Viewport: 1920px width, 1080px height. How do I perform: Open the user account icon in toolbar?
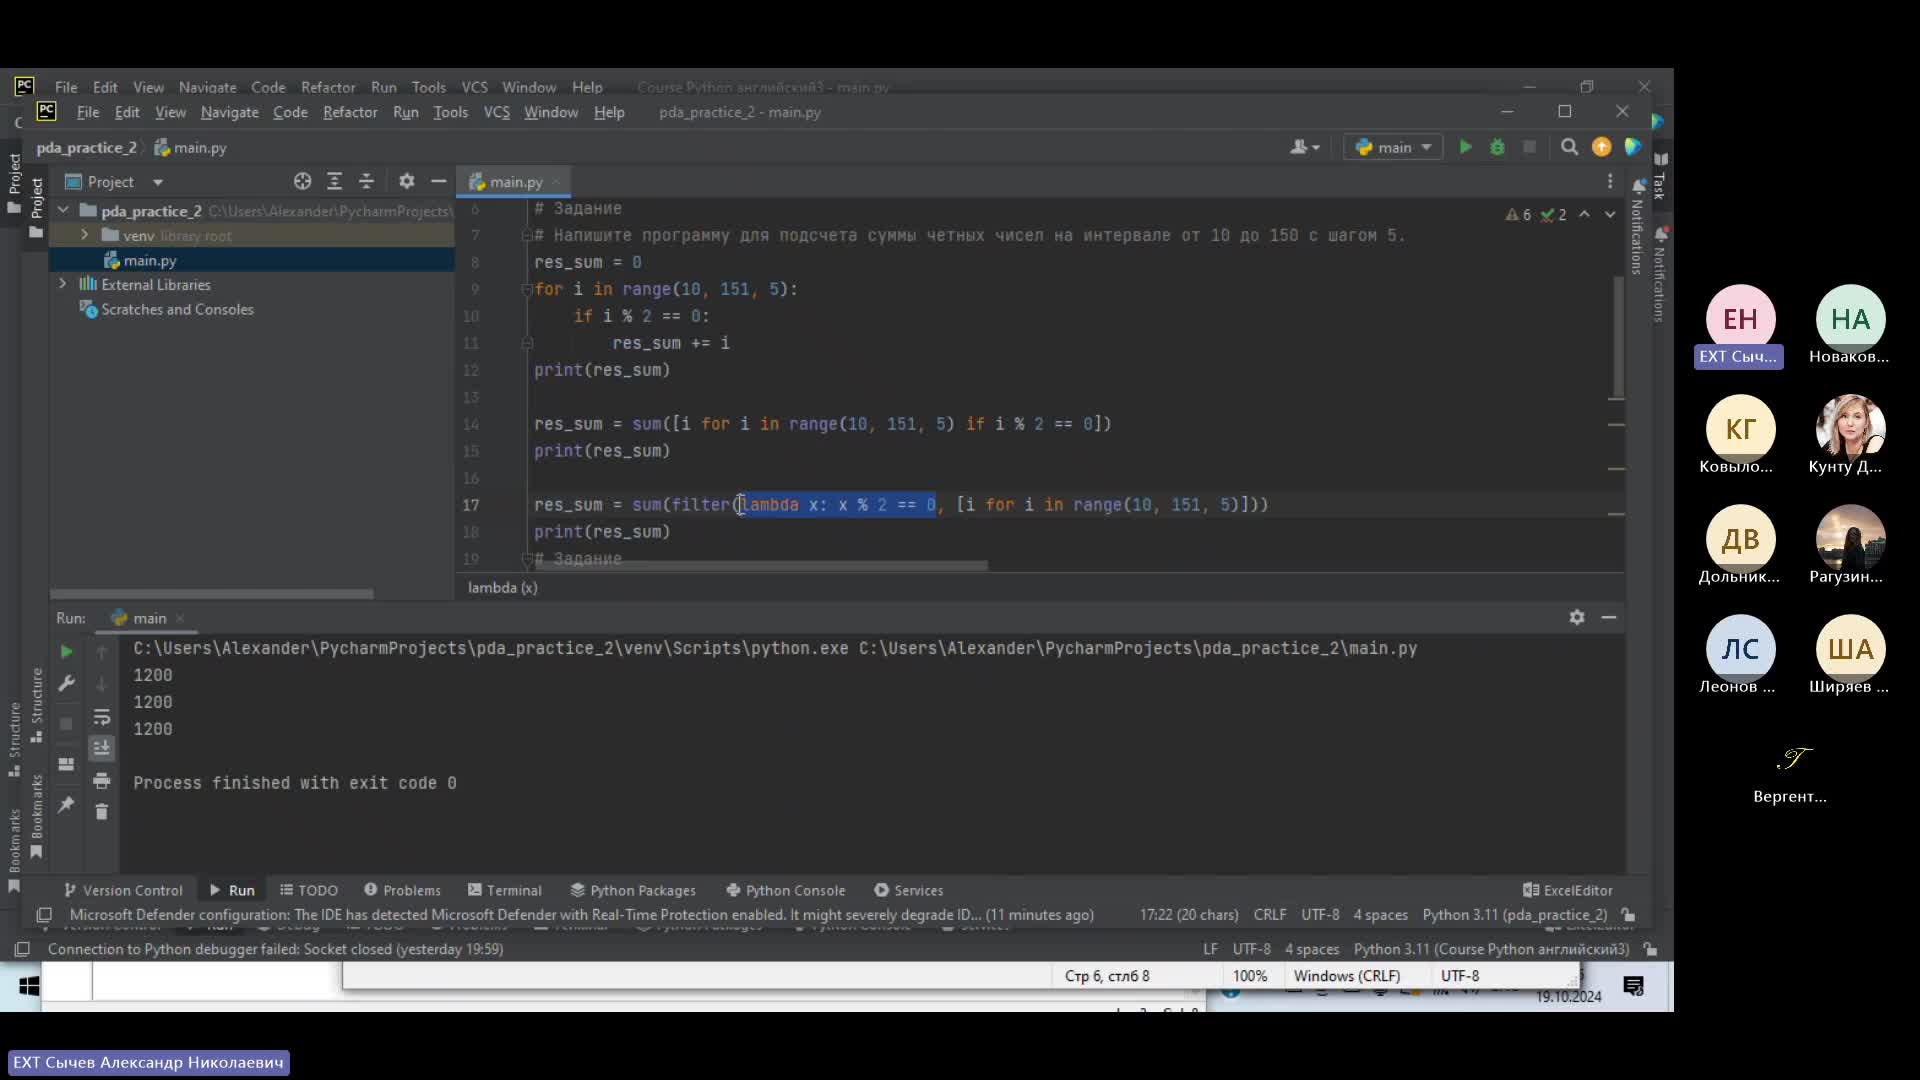pos(1304,147)
